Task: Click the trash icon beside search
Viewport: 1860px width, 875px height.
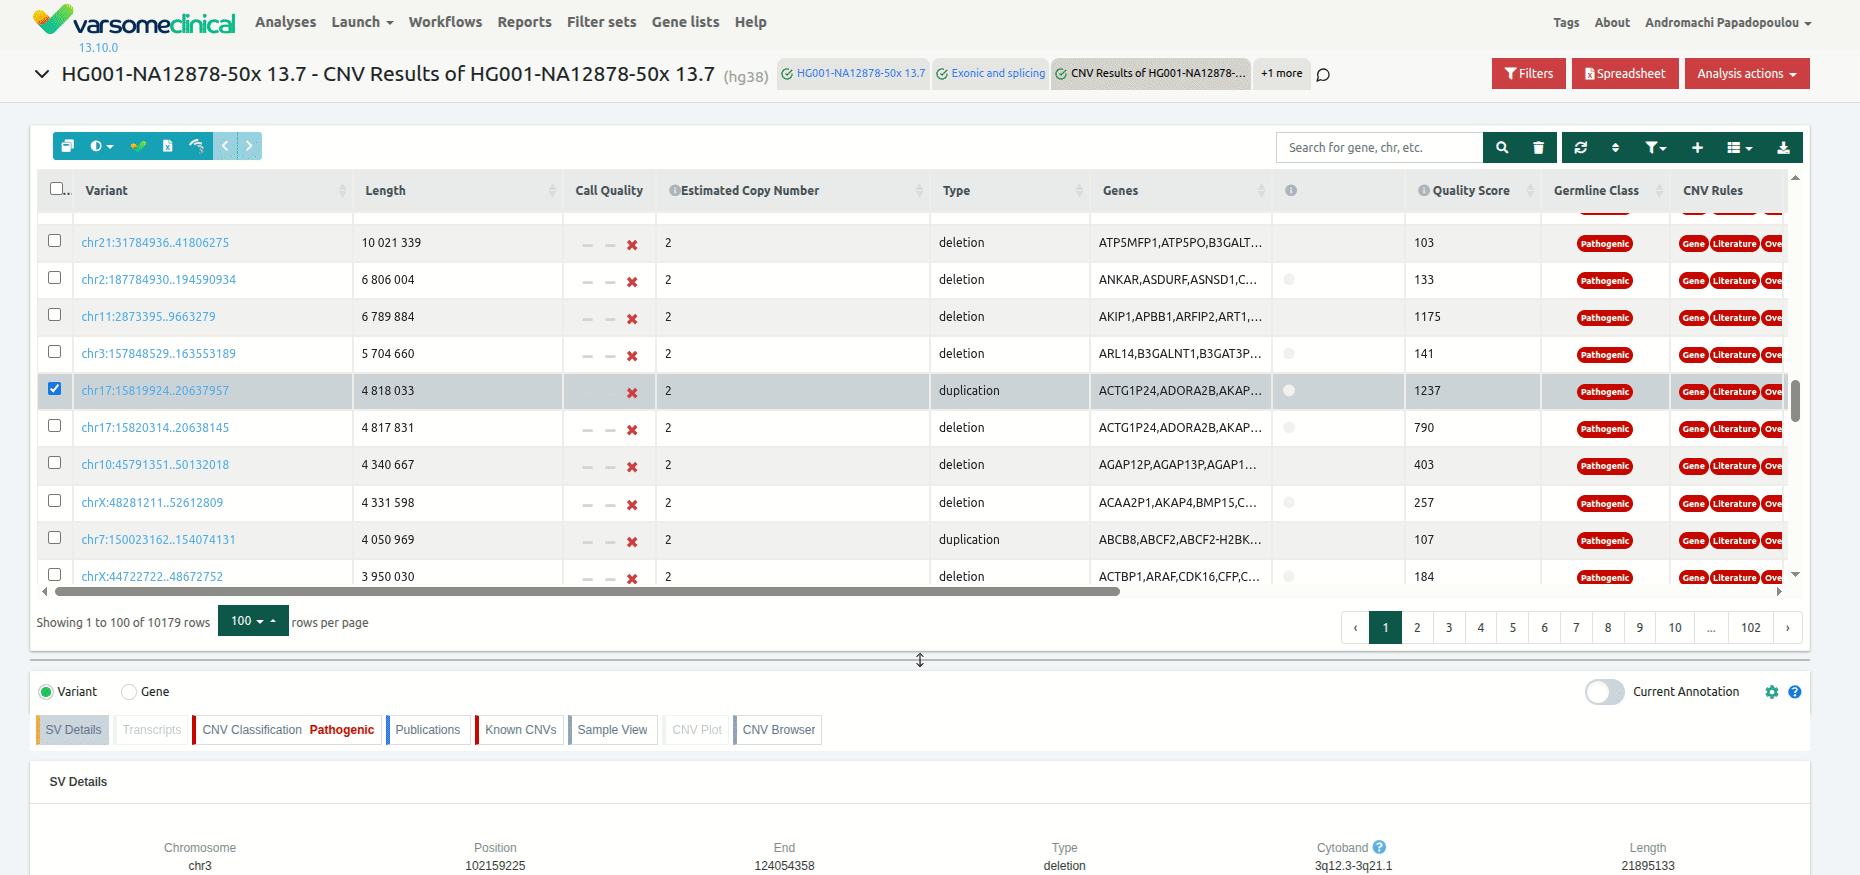Action: 1538,147
